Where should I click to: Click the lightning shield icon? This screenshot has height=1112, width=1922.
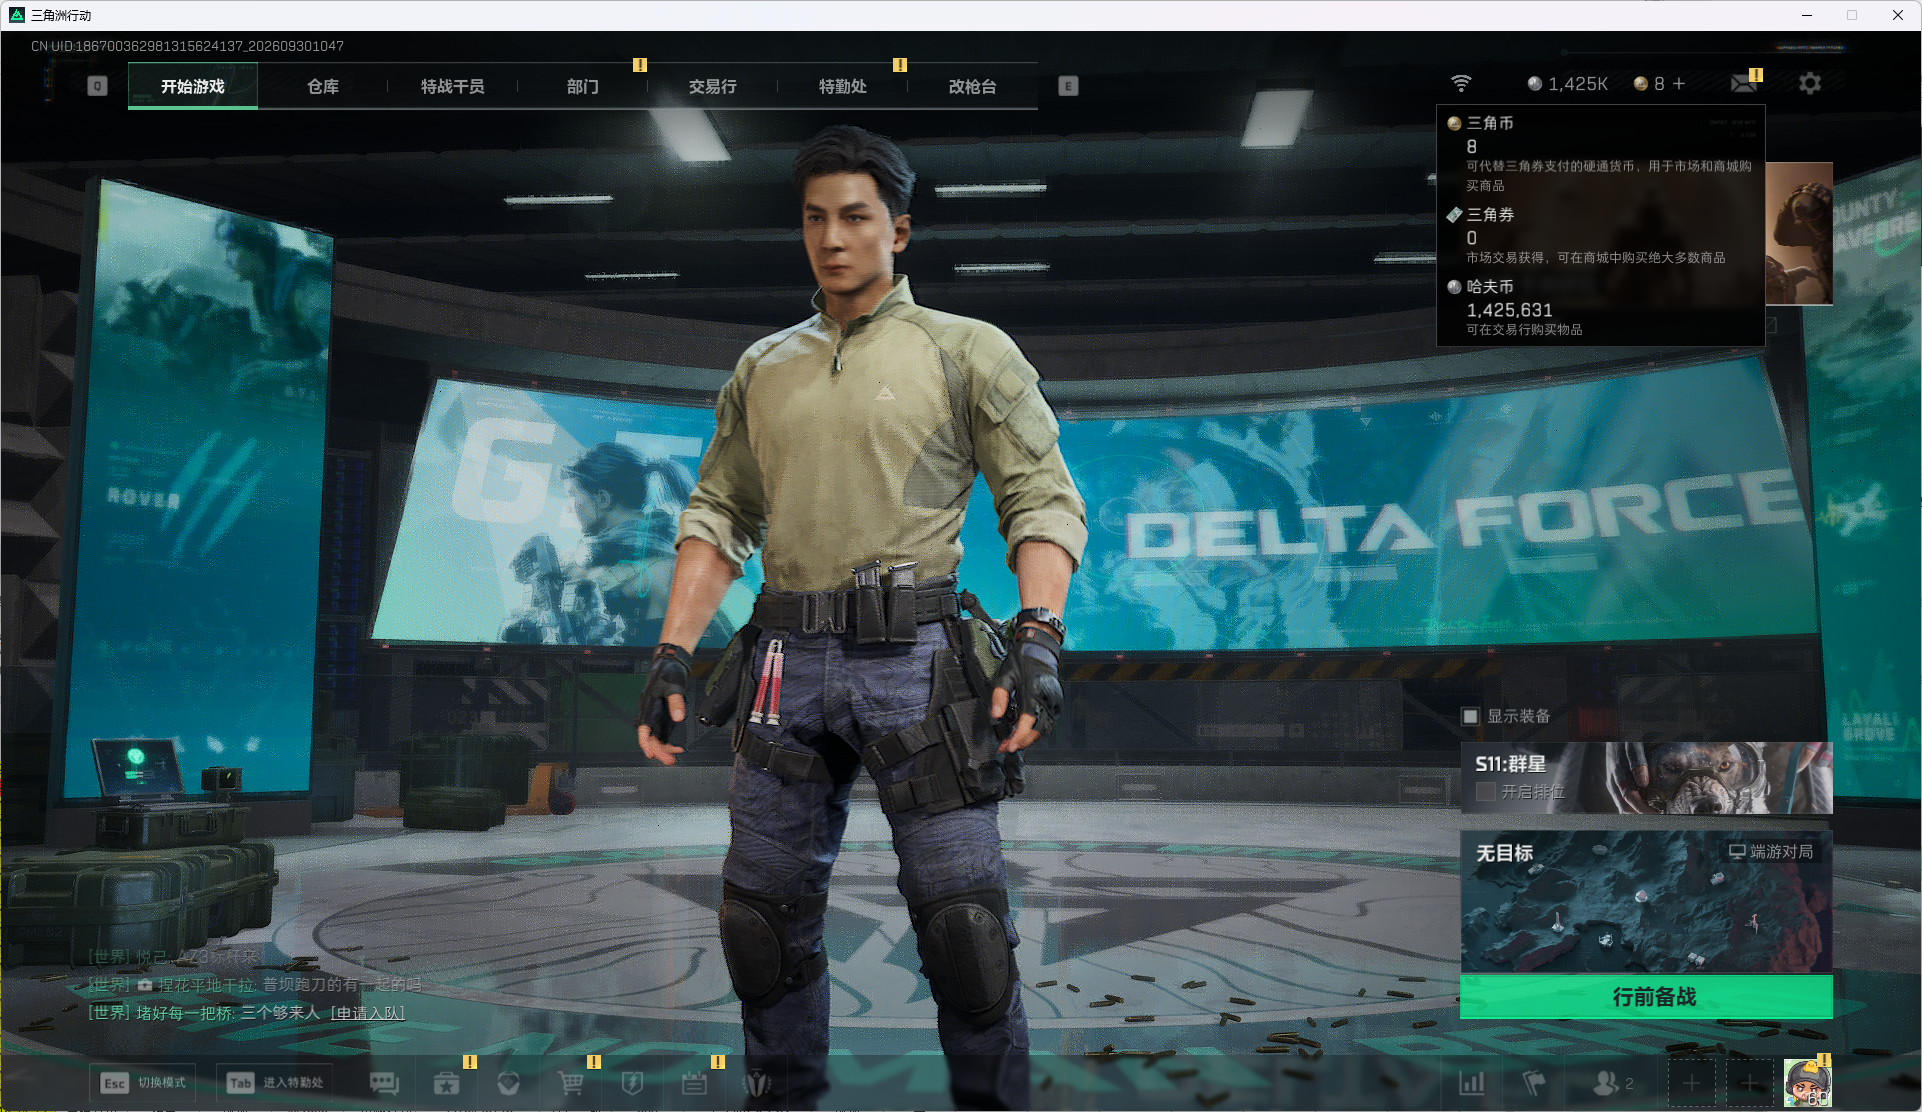click(632, 1083)
